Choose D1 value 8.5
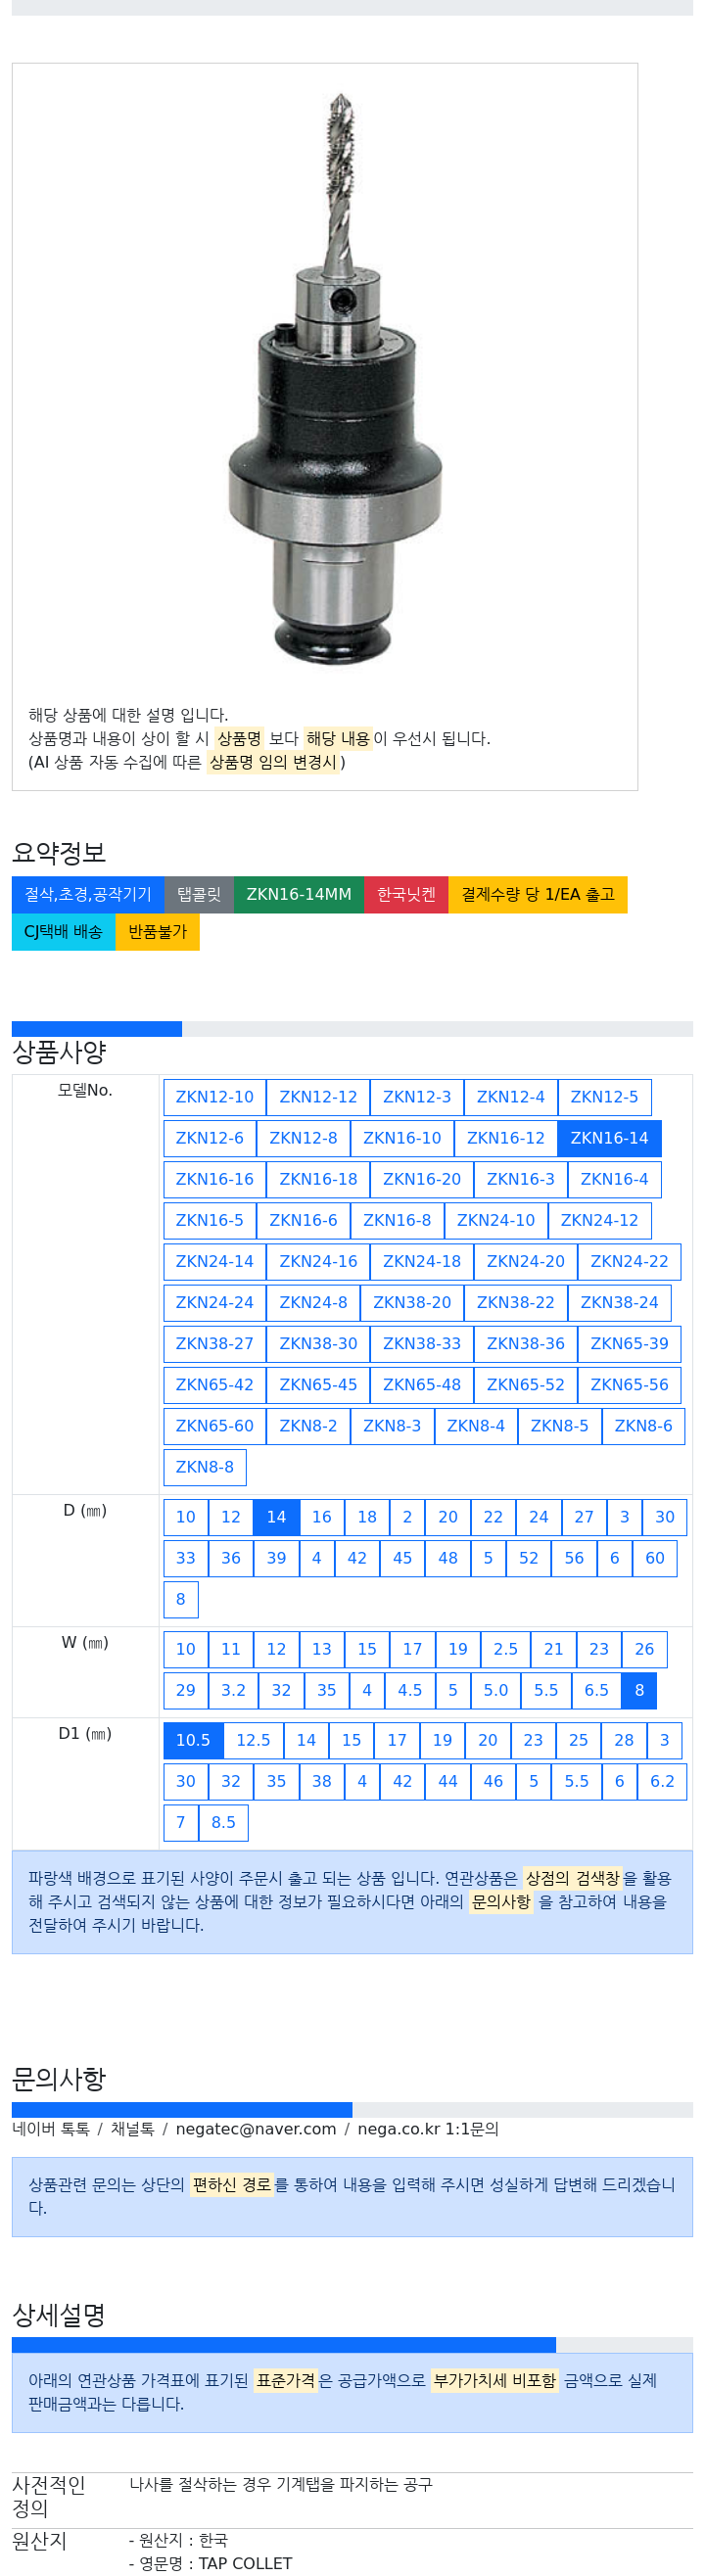Image resolution: width=705 pixels, height=2576 pixels. point(223,1822)
